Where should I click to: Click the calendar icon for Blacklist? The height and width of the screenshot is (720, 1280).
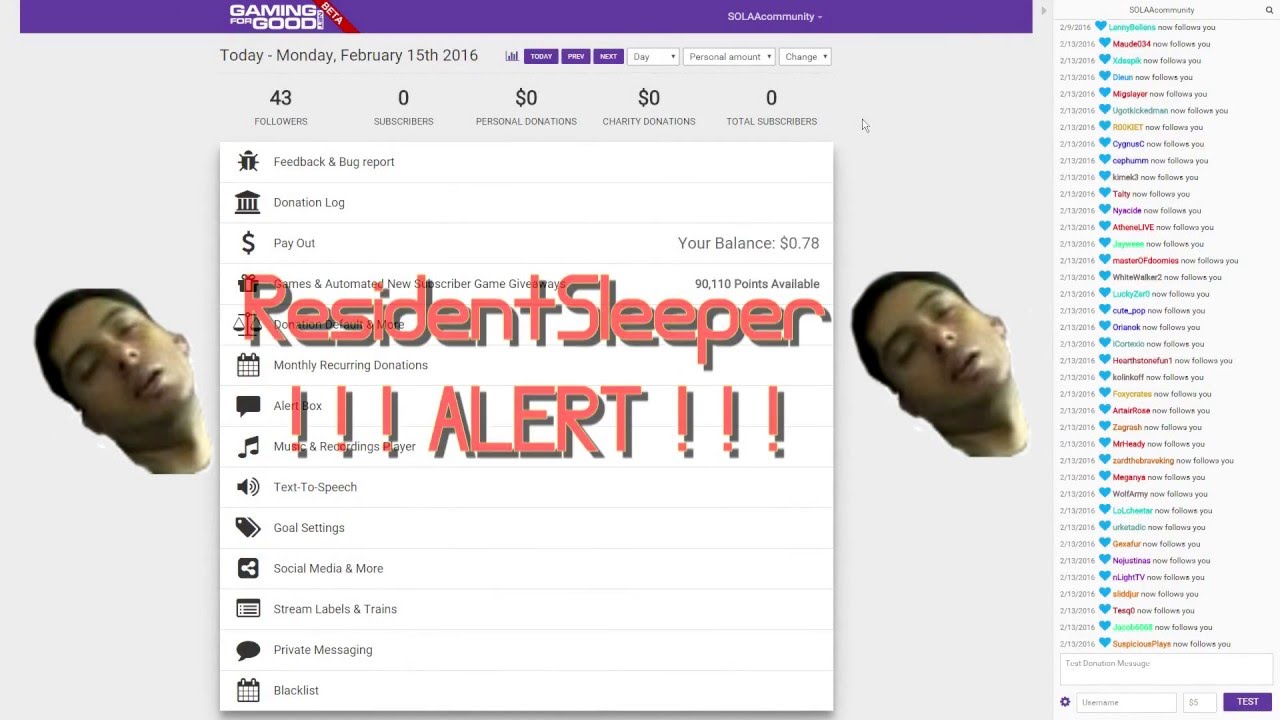248,690
